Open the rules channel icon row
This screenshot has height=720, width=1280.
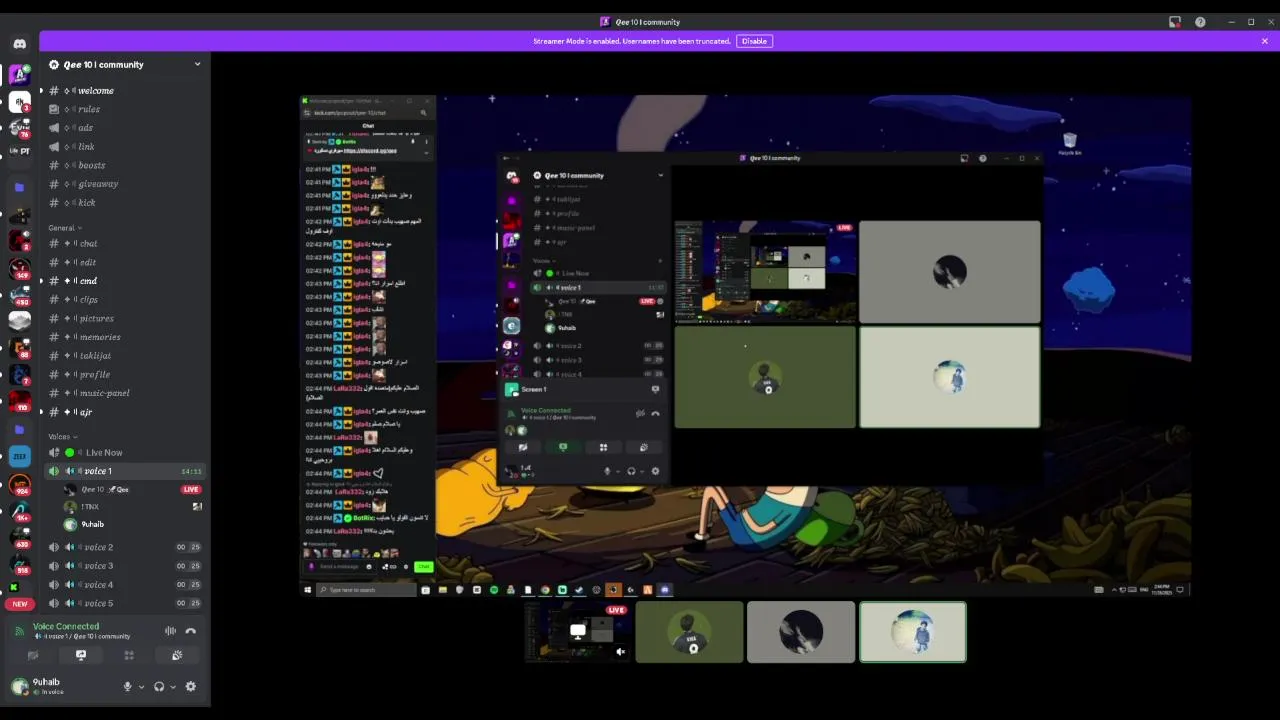click(125, 109)
